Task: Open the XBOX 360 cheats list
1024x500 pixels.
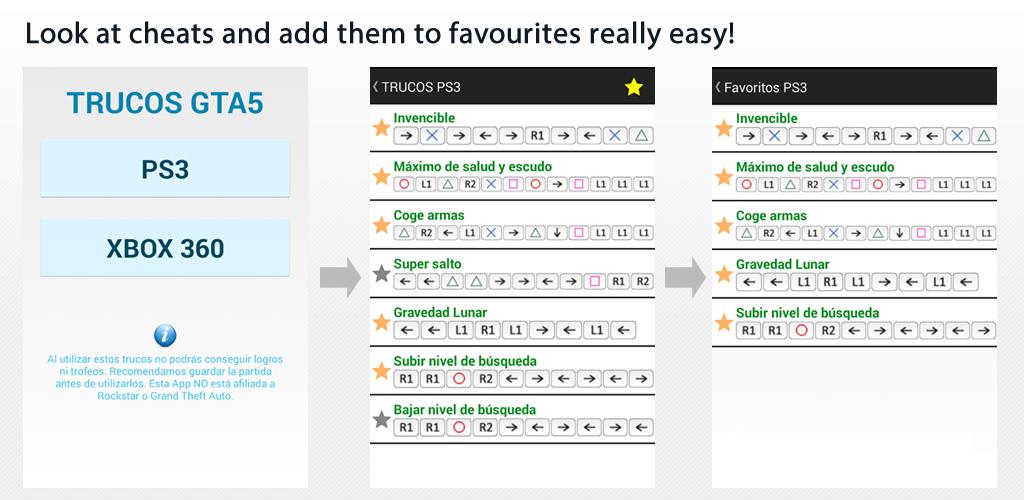Action: tap(165, 247)
